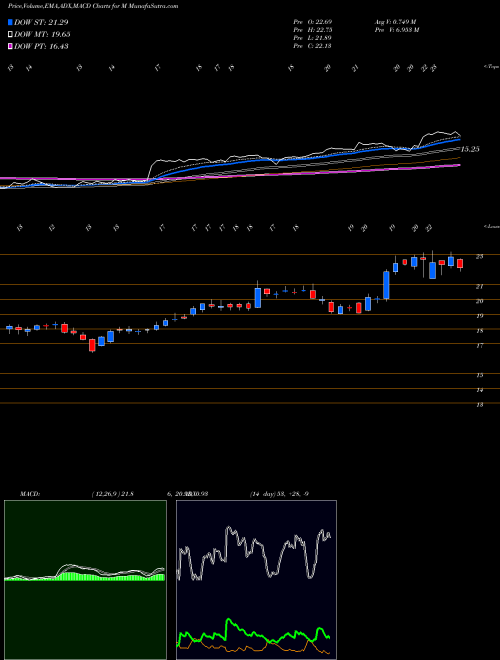500x660 pixels.
Task: Click the blue DOW ST legend square
Action: point(10,22)
